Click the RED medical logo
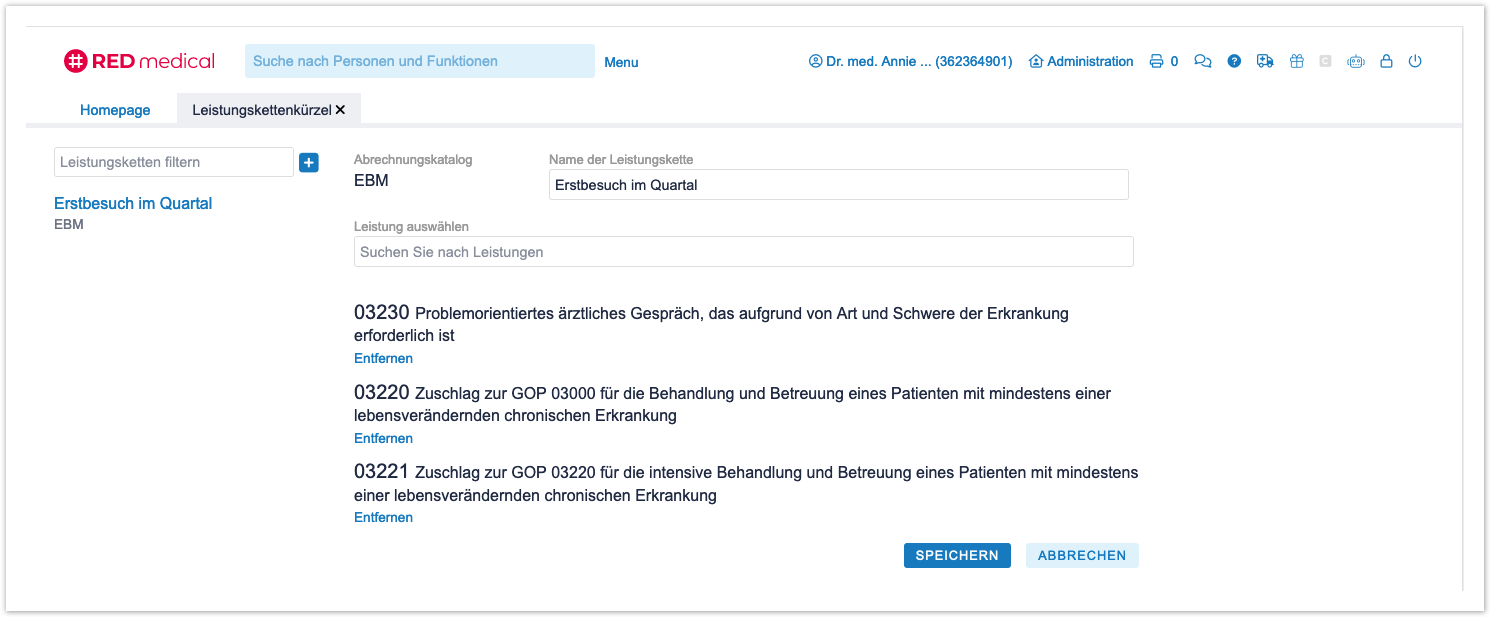Viewport: 1490px width, 617px height. [139, 61]
